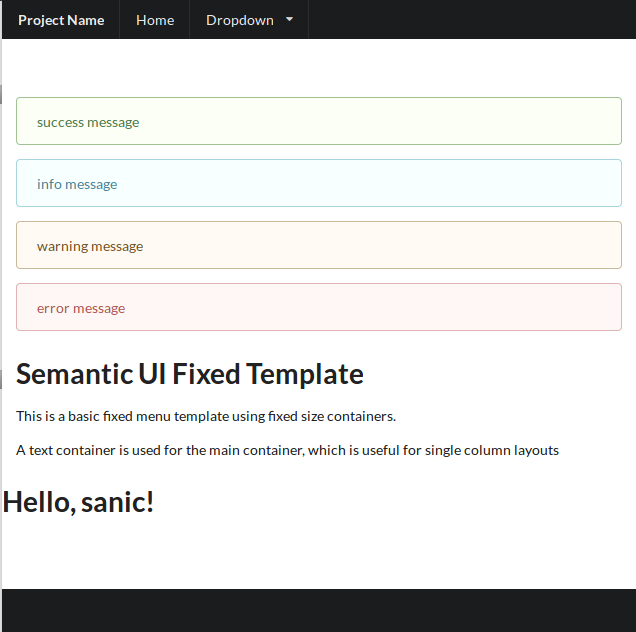Viewport: 636px width, 632px height.
Task: Click the 'Hello, sanic!' heading
Action: (x=79, y=502)
